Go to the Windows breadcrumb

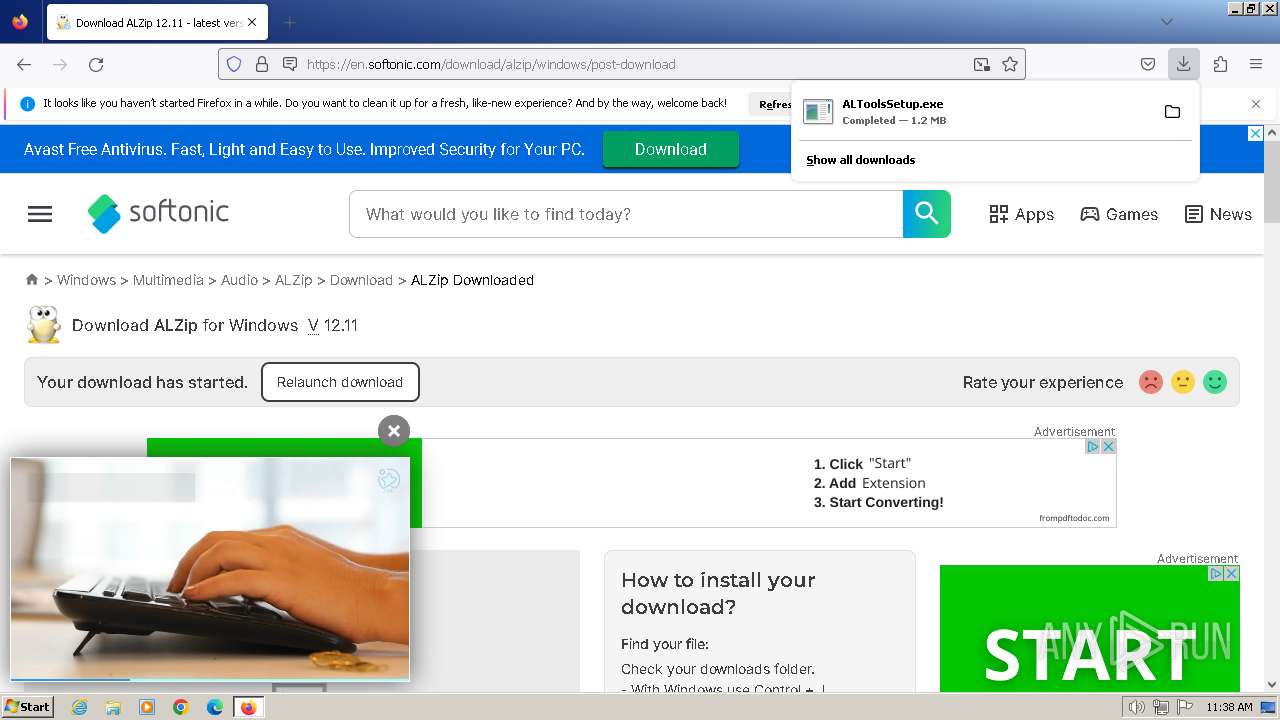pyautogui.click(x=86, y=280)
